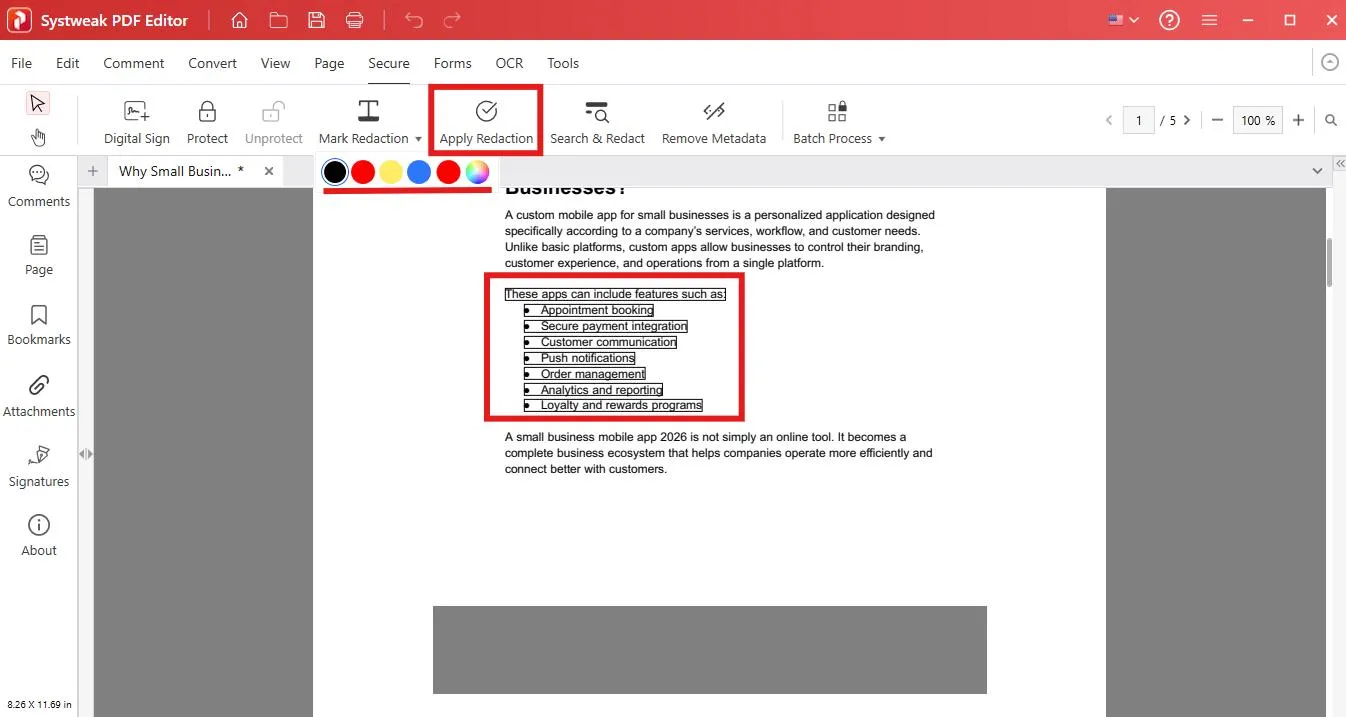Image resolution: width=1346 pixels, height=717 pixels.
Task: Choose the black redaction color swatch
Action: tap(335, 172)
